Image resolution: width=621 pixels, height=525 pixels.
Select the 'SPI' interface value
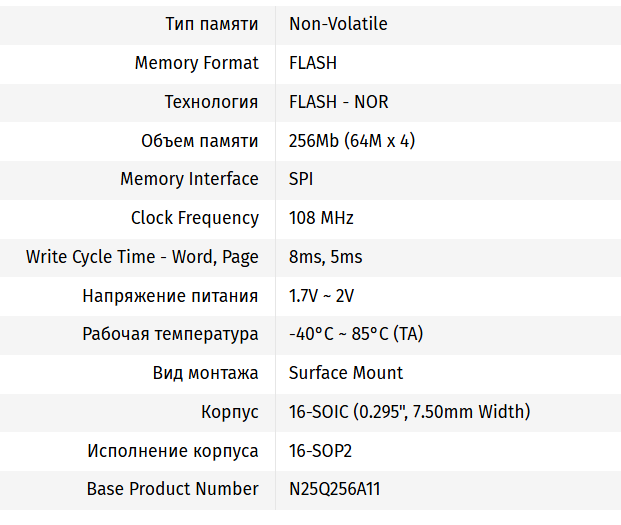pos(301,179)
